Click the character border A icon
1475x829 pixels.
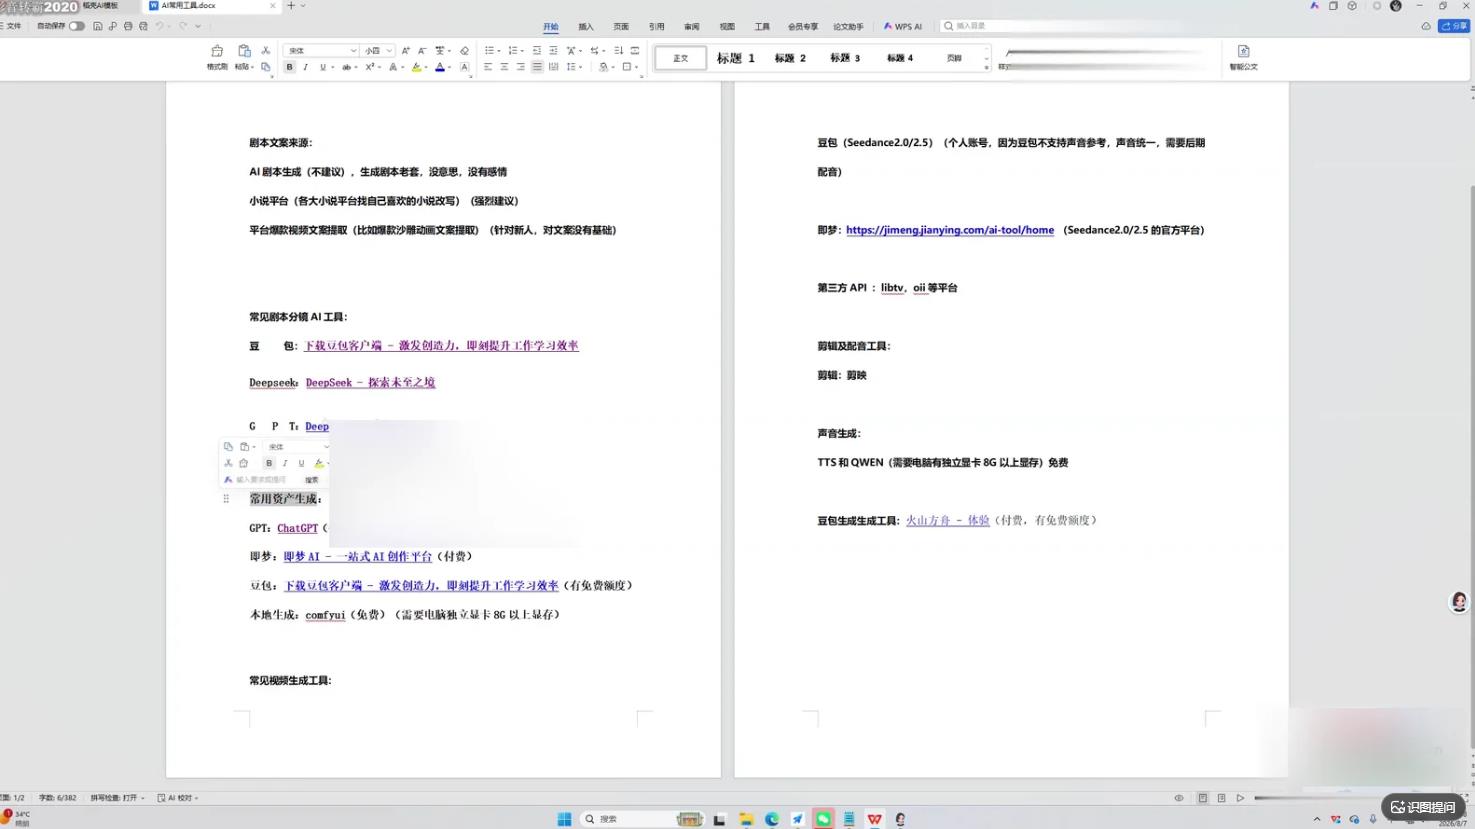point(464,67)
